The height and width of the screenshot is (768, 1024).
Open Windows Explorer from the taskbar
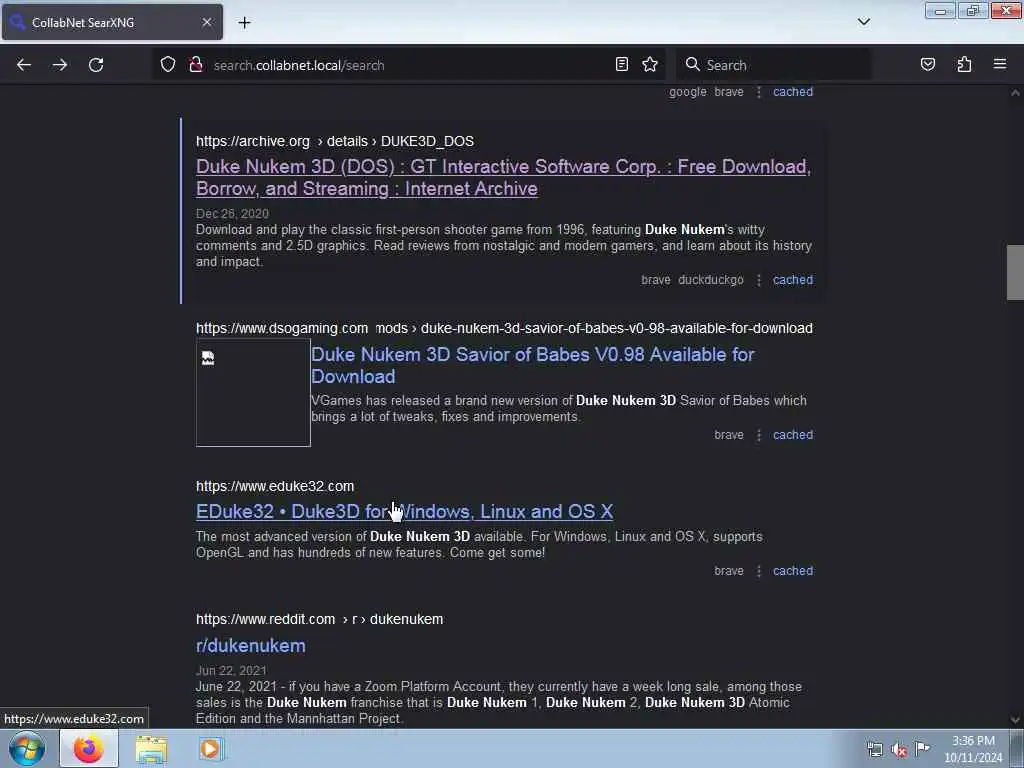[152, 749]
